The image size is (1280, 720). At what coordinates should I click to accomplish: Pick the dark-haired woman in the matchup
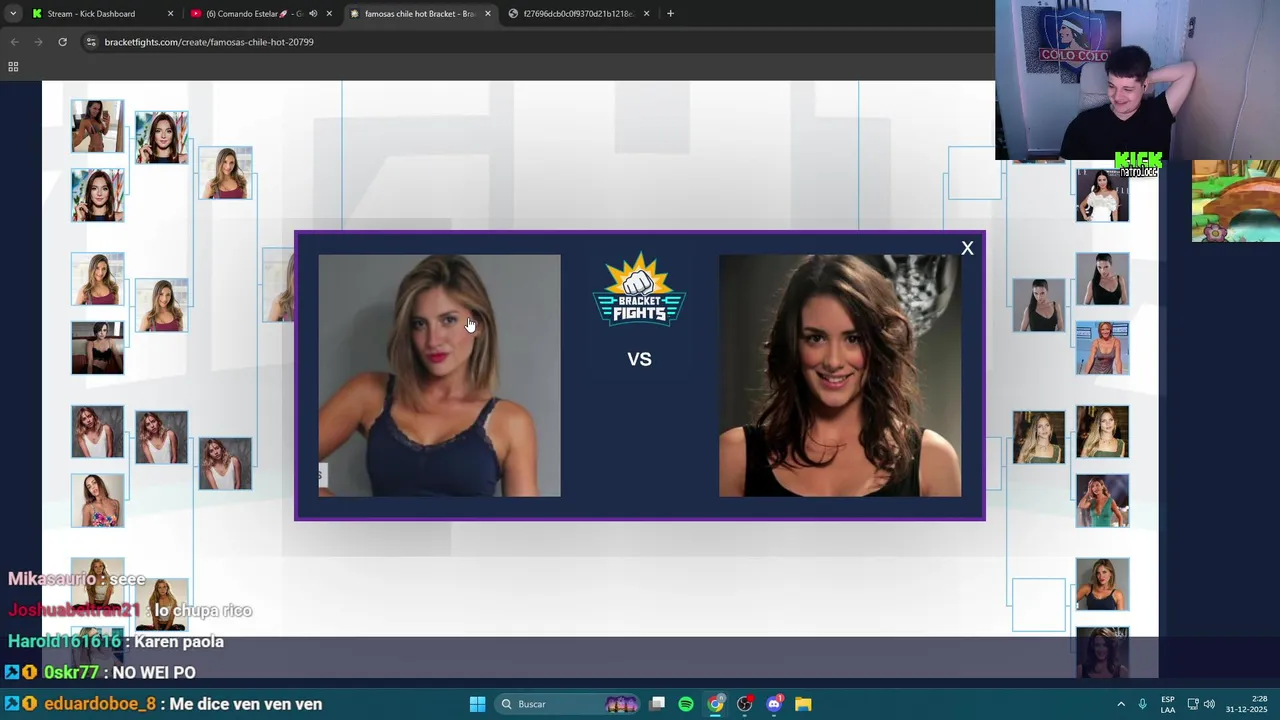click(840, 375)
